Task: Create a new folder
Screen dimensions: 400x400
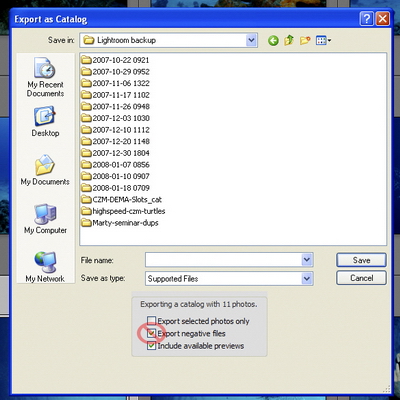Action: tap(305, 40)
